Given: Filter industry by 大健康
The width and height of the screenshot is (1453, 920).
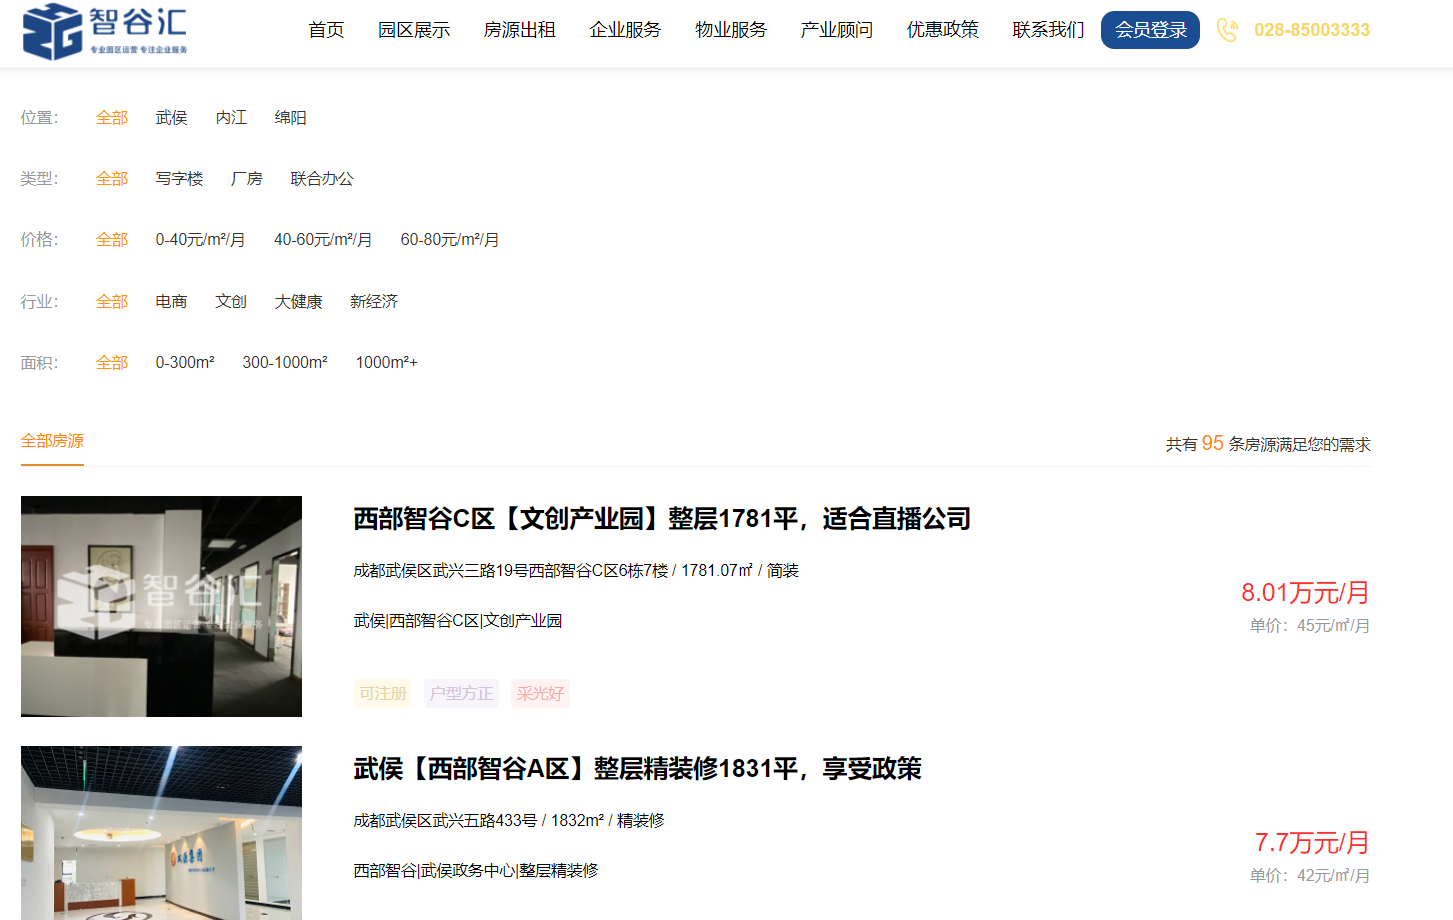Looking at the screenshot, I should pyautogui.click(x=299, y=301).
